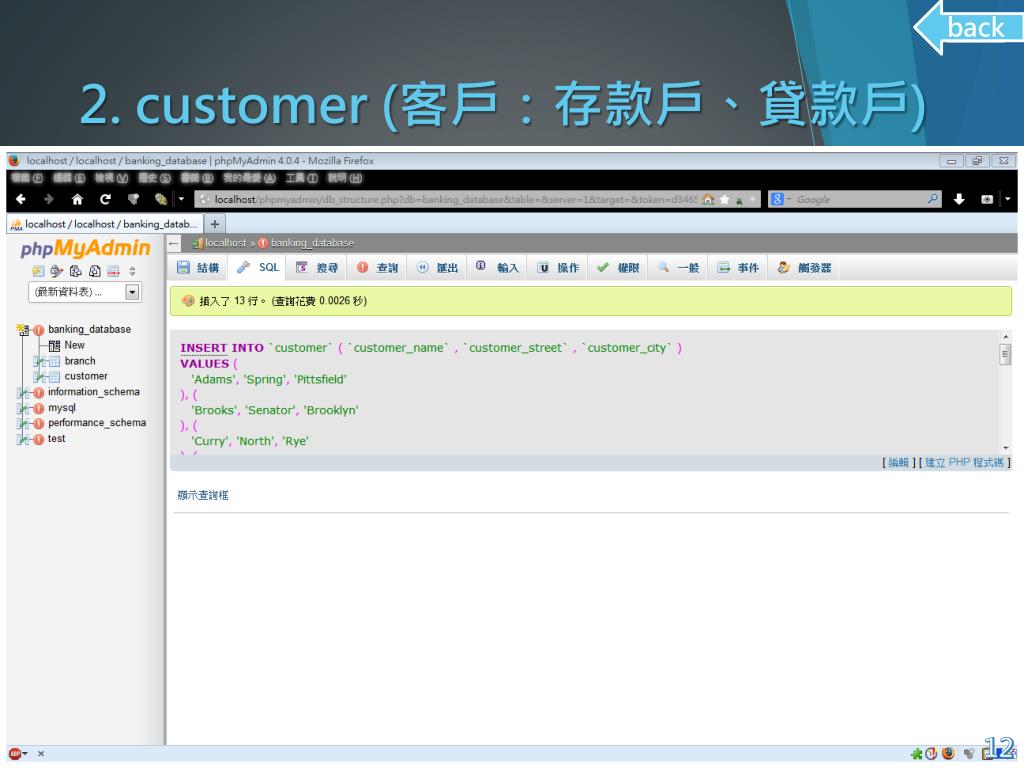Image resolution: width=1024 pixels, height=768 pixels.
Task: Click the first navigation-panel home icon
Action: [38, 271]
